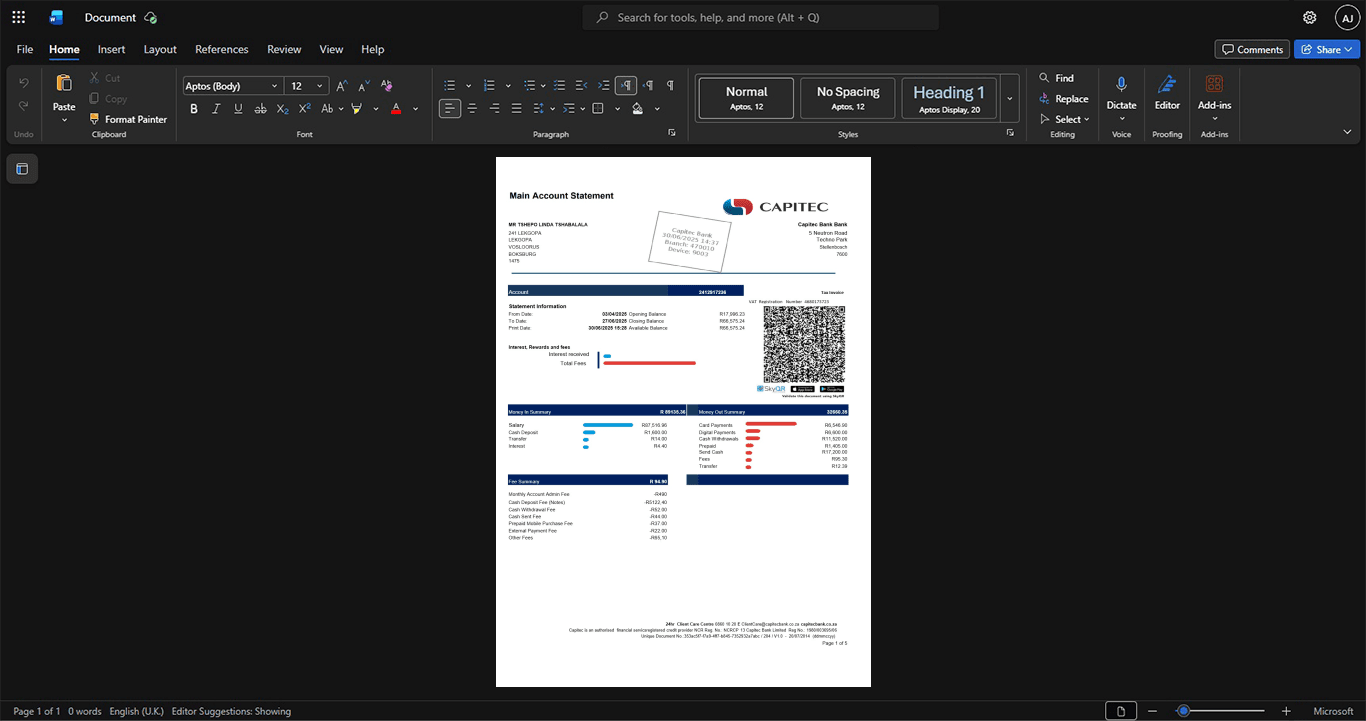Expand bullet list style options

tap(468, 86)
